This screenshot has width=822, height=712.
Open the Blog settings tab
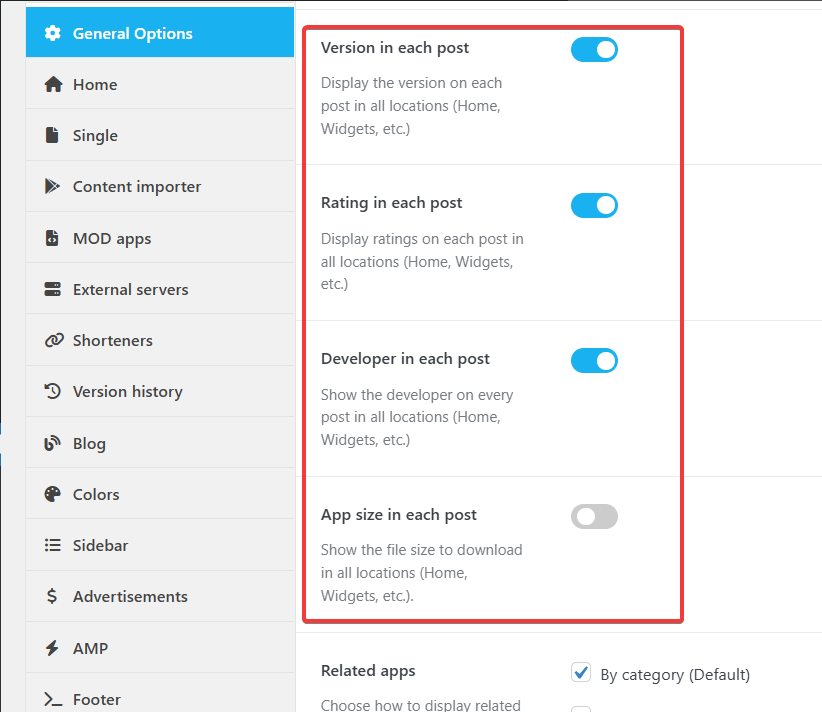89,443
